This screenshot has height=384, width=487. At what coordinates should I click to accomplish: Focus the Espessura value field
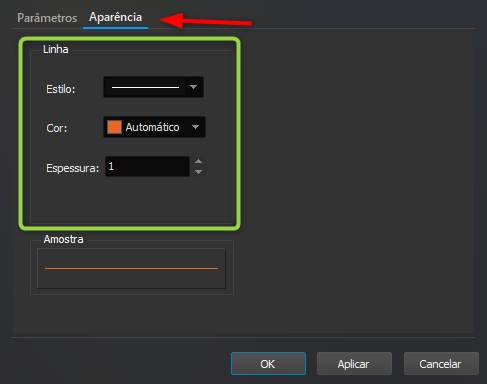click(x=147, y=166)
